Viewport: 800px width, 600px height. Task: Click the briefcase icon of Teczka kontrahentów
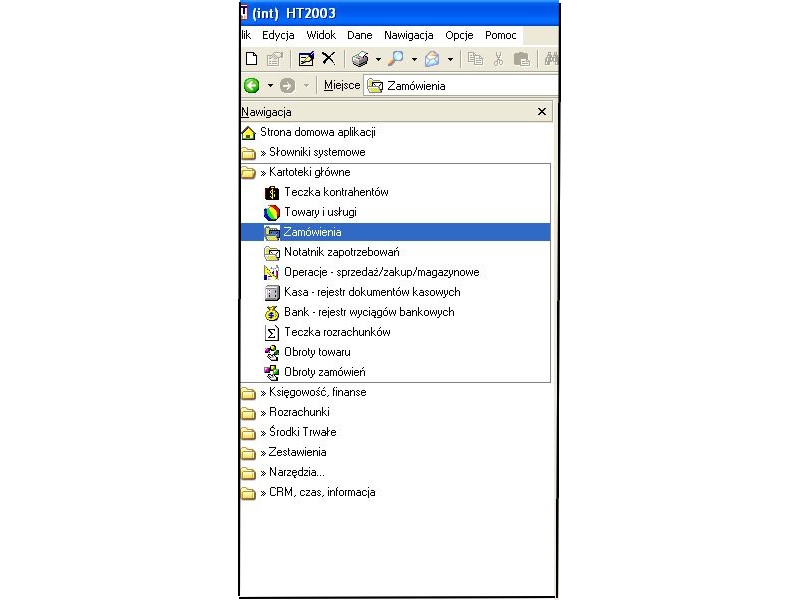pyautogui.click(x=272, y=193)
